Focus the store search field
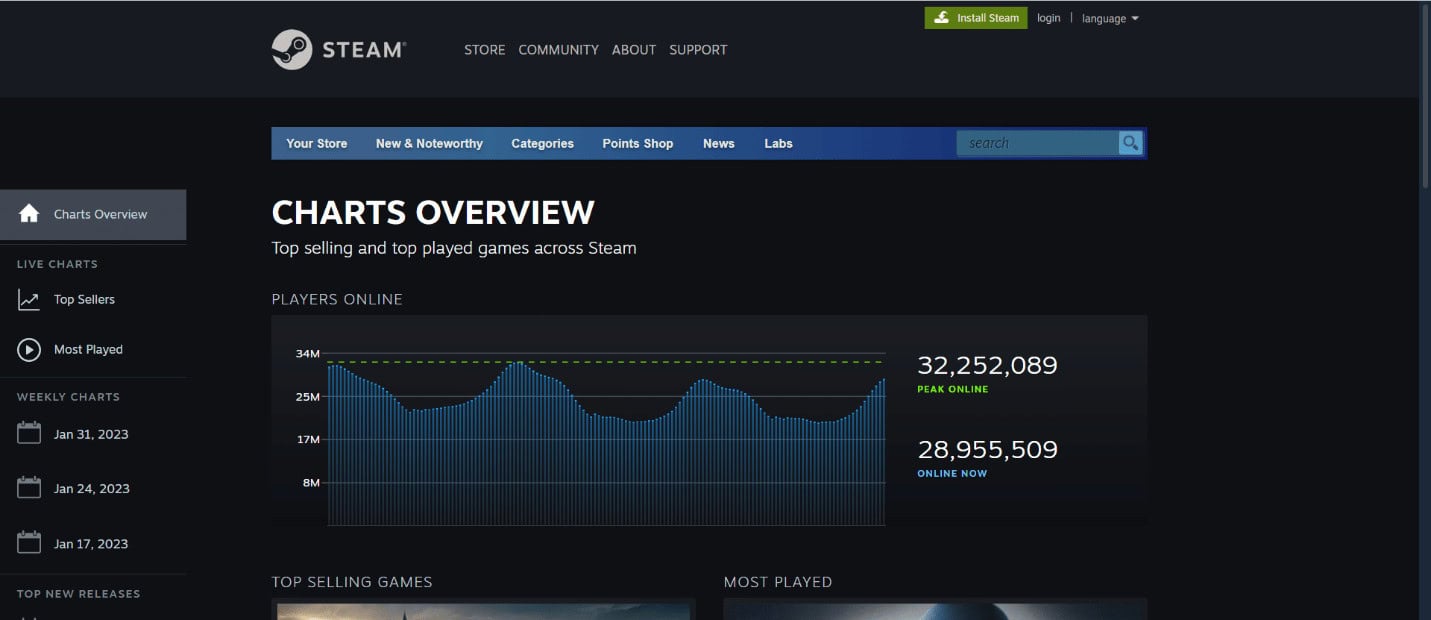Image resolution: width=1431 pixels, height=620 pixels. 1037,143
